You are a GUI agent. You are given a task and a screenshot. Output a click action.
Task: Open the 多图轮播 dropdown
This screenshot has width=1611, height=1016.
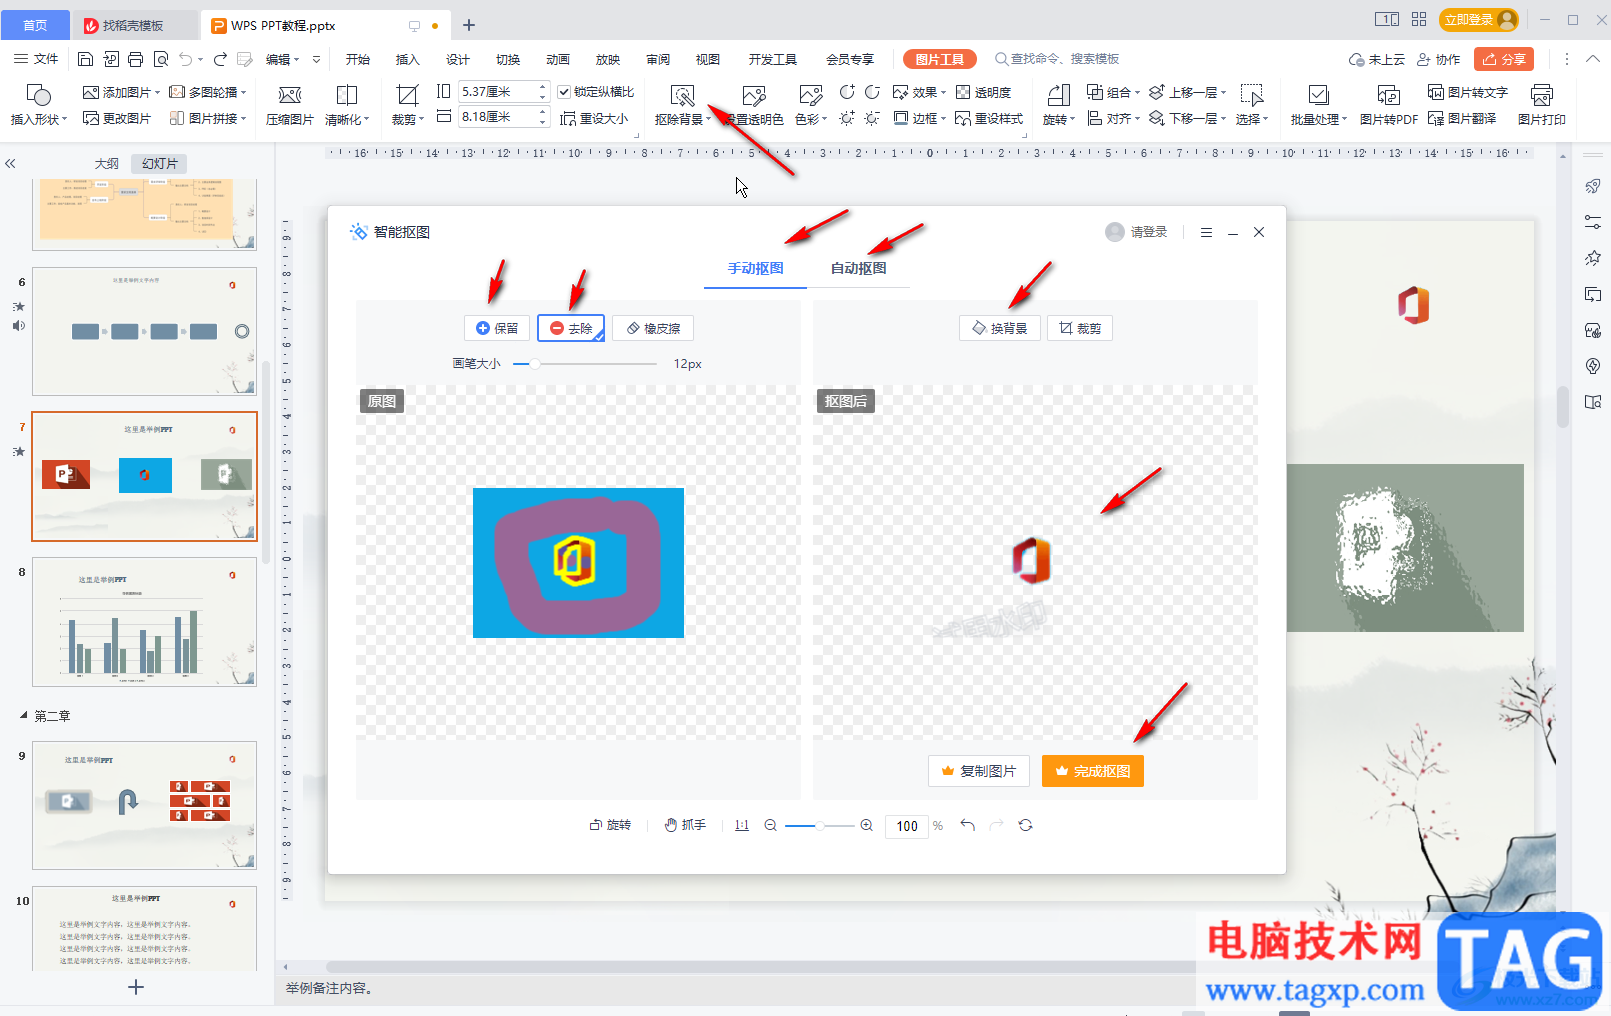207,92
